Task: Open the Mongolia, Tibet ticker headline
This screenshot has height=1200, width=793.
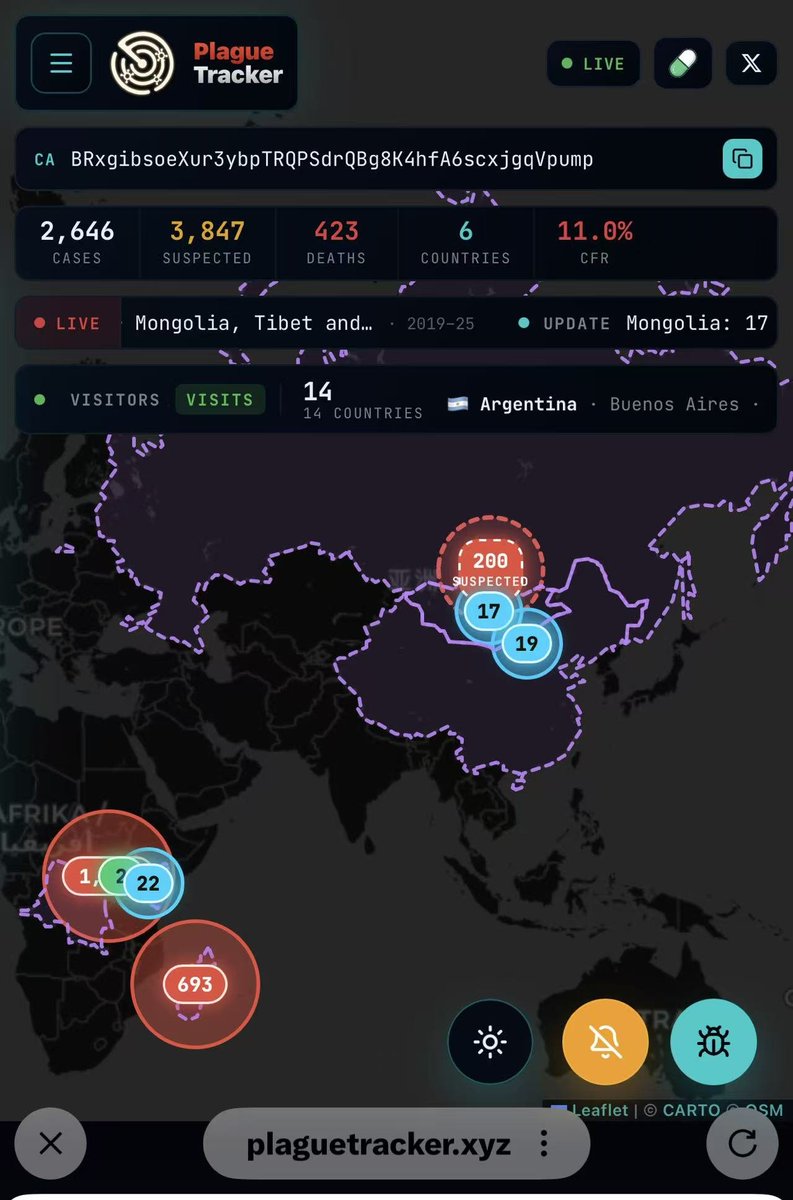Action: [254, 323]
